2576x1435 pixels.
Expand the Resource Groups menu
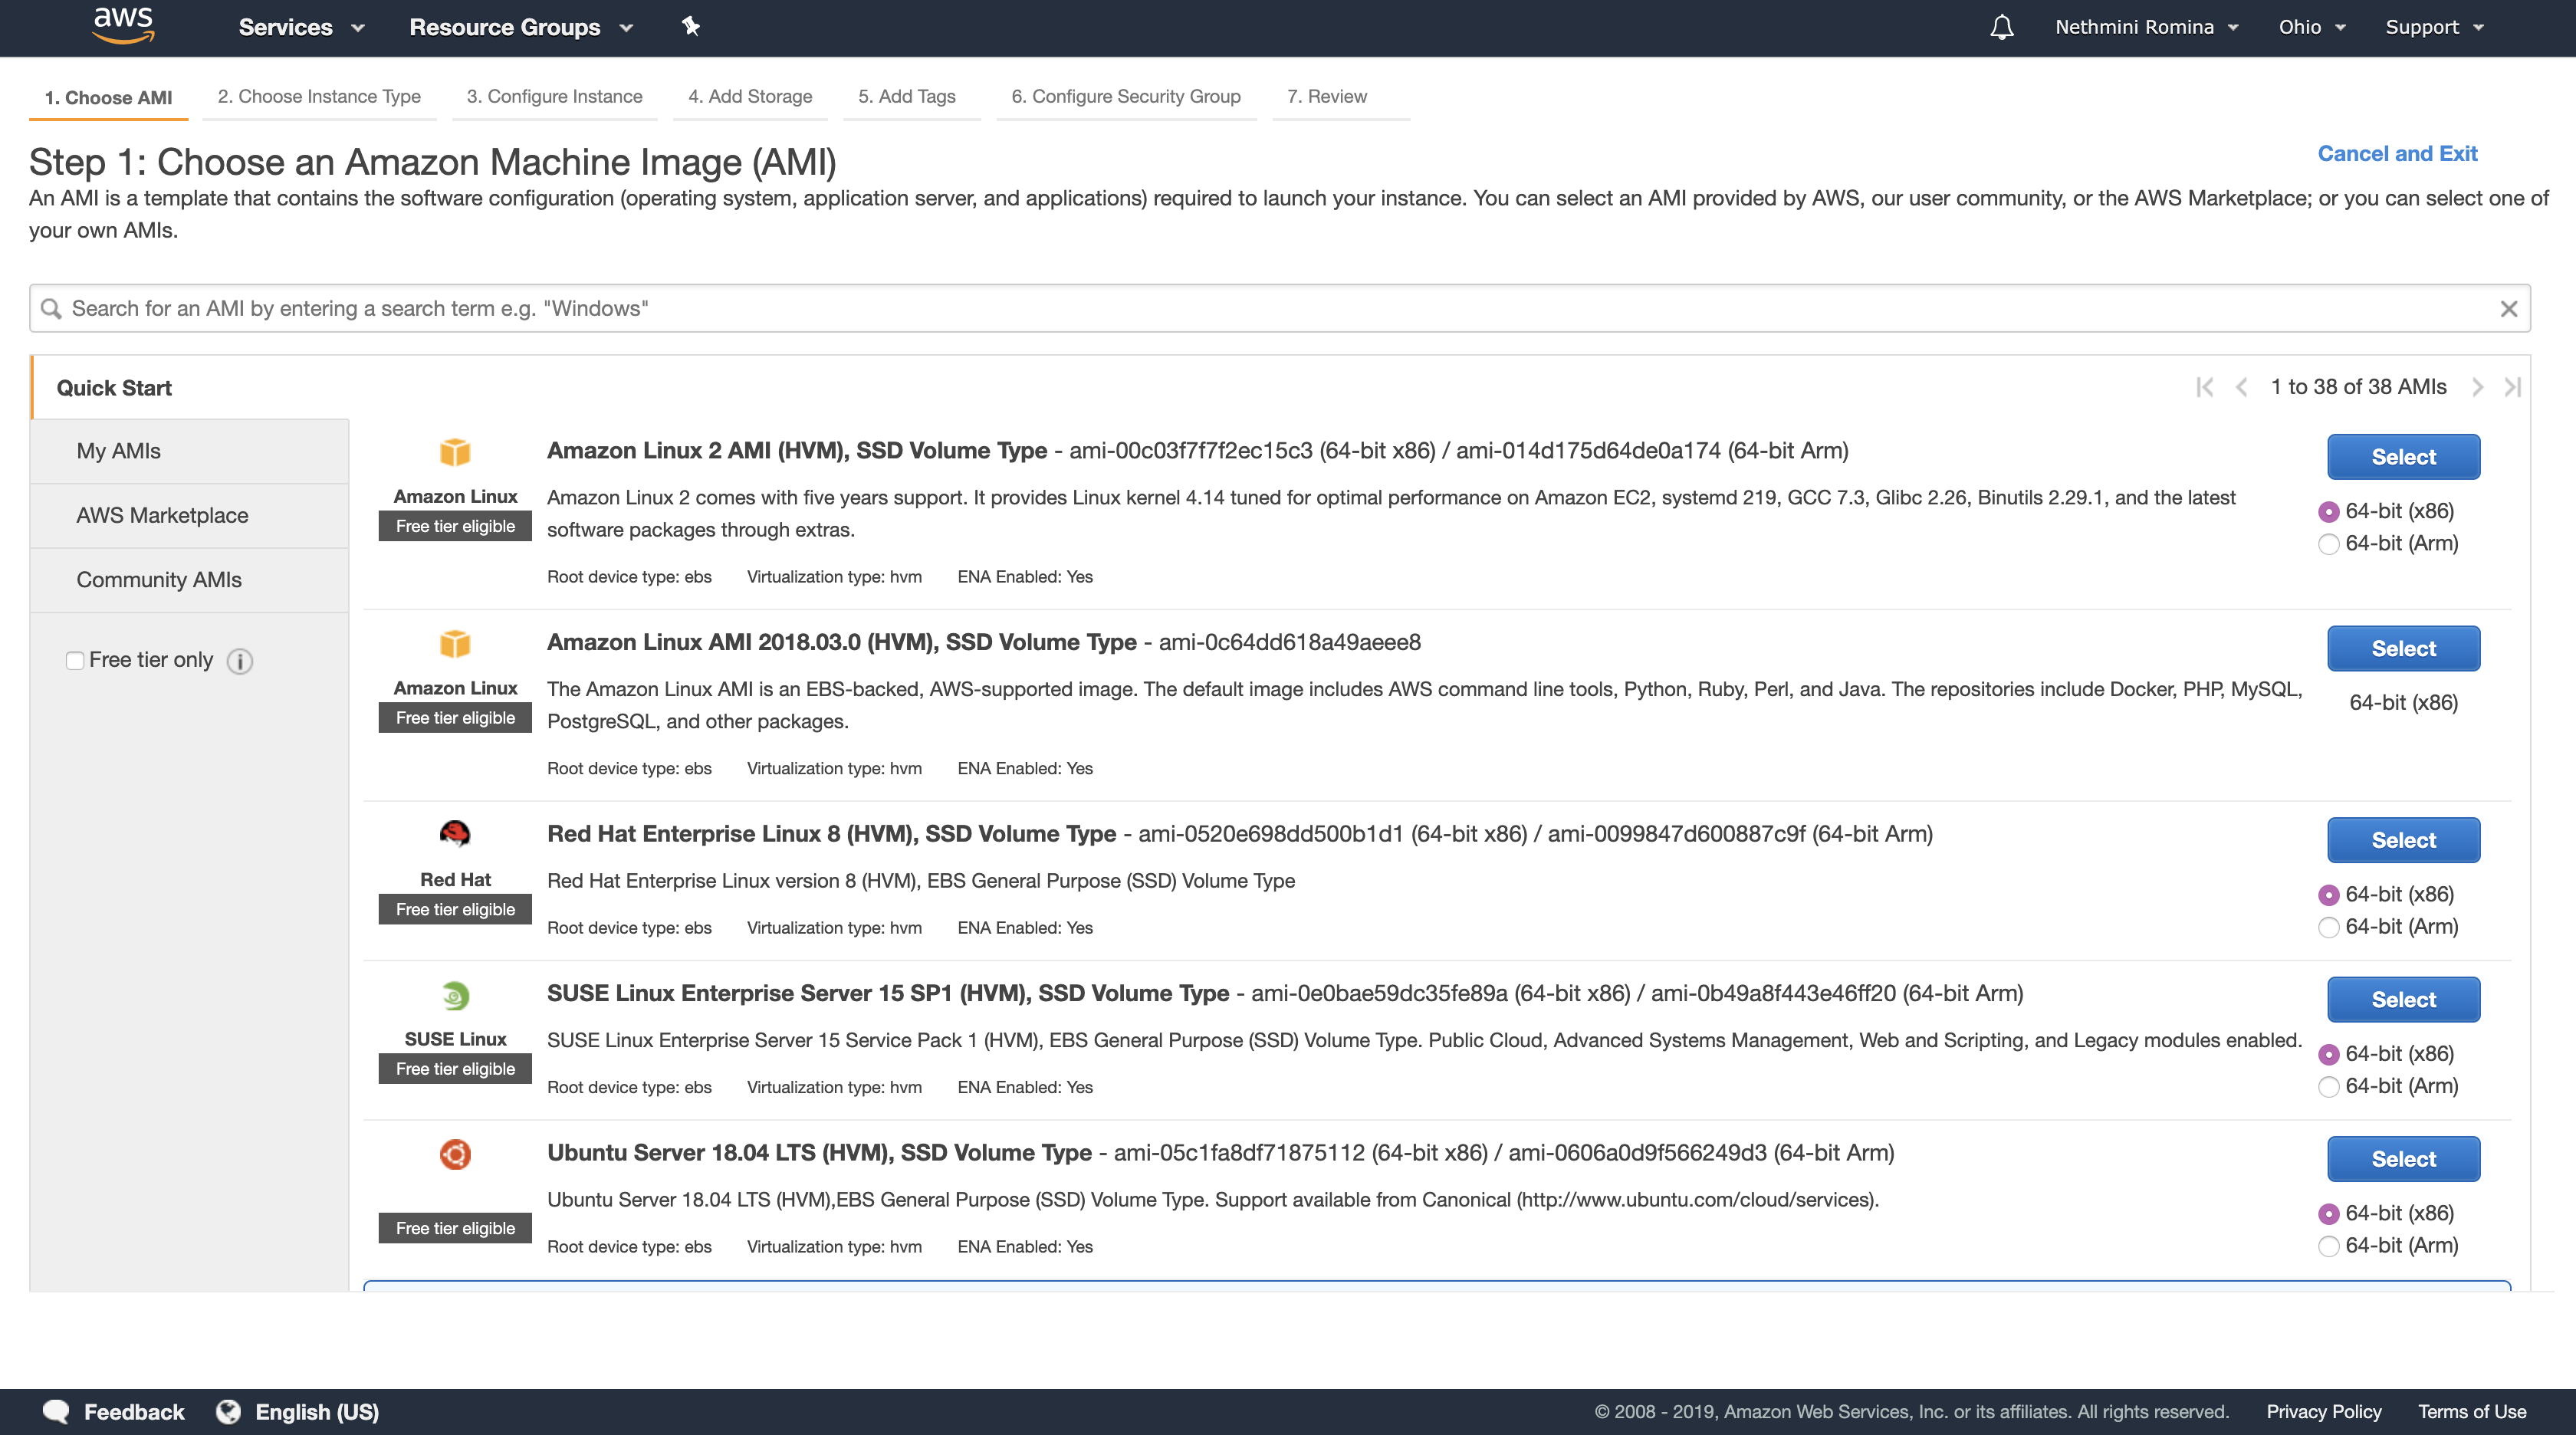(x=521, y=27)
